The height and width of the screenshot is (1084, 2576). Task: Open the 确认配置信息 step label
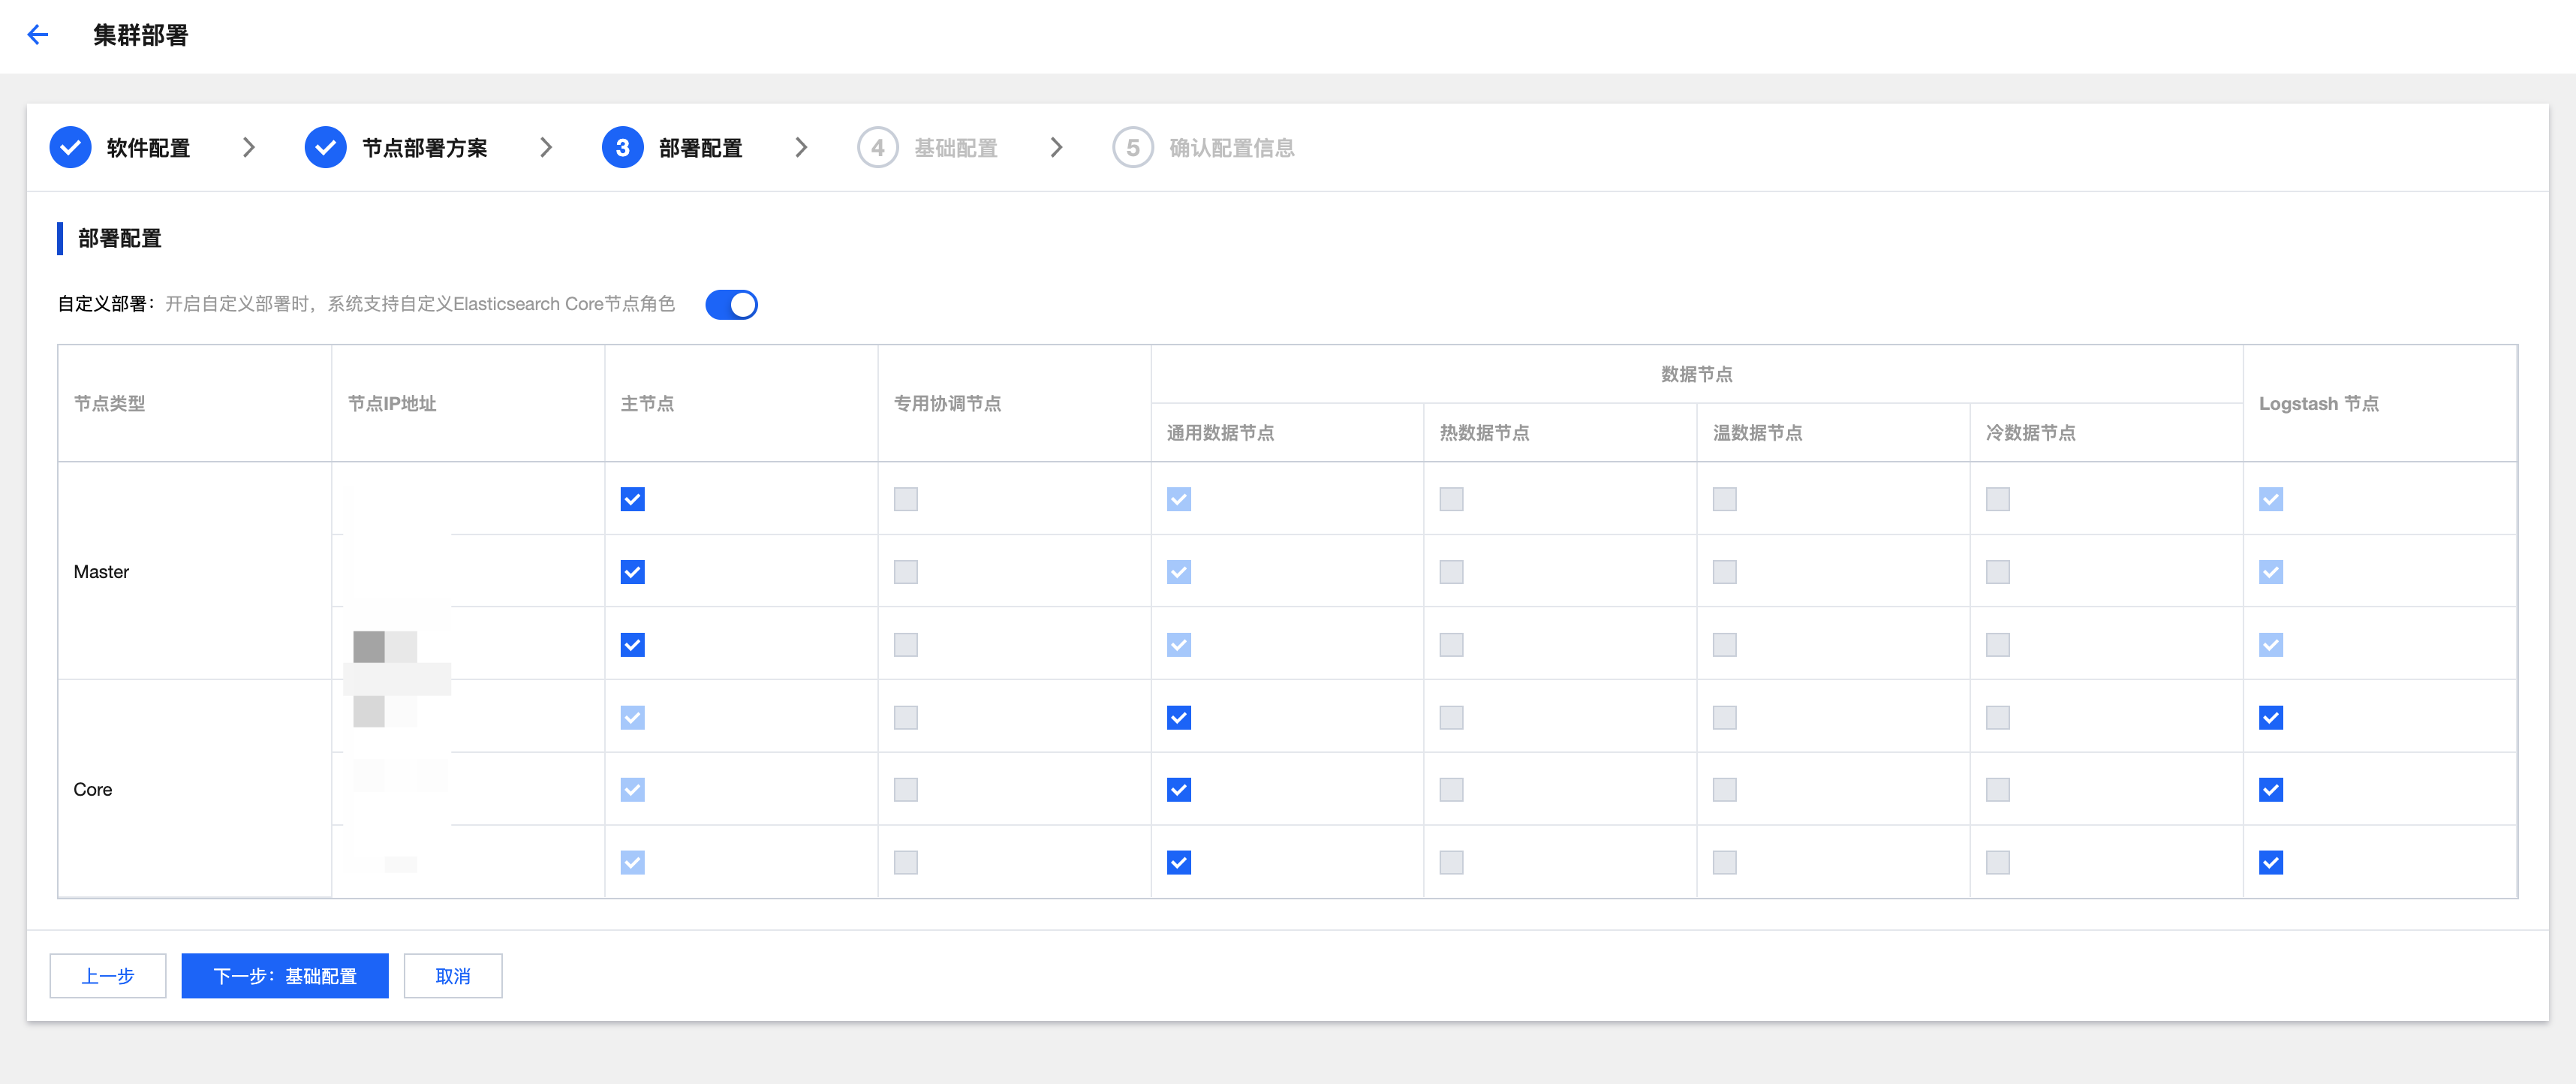(1231, 148)
